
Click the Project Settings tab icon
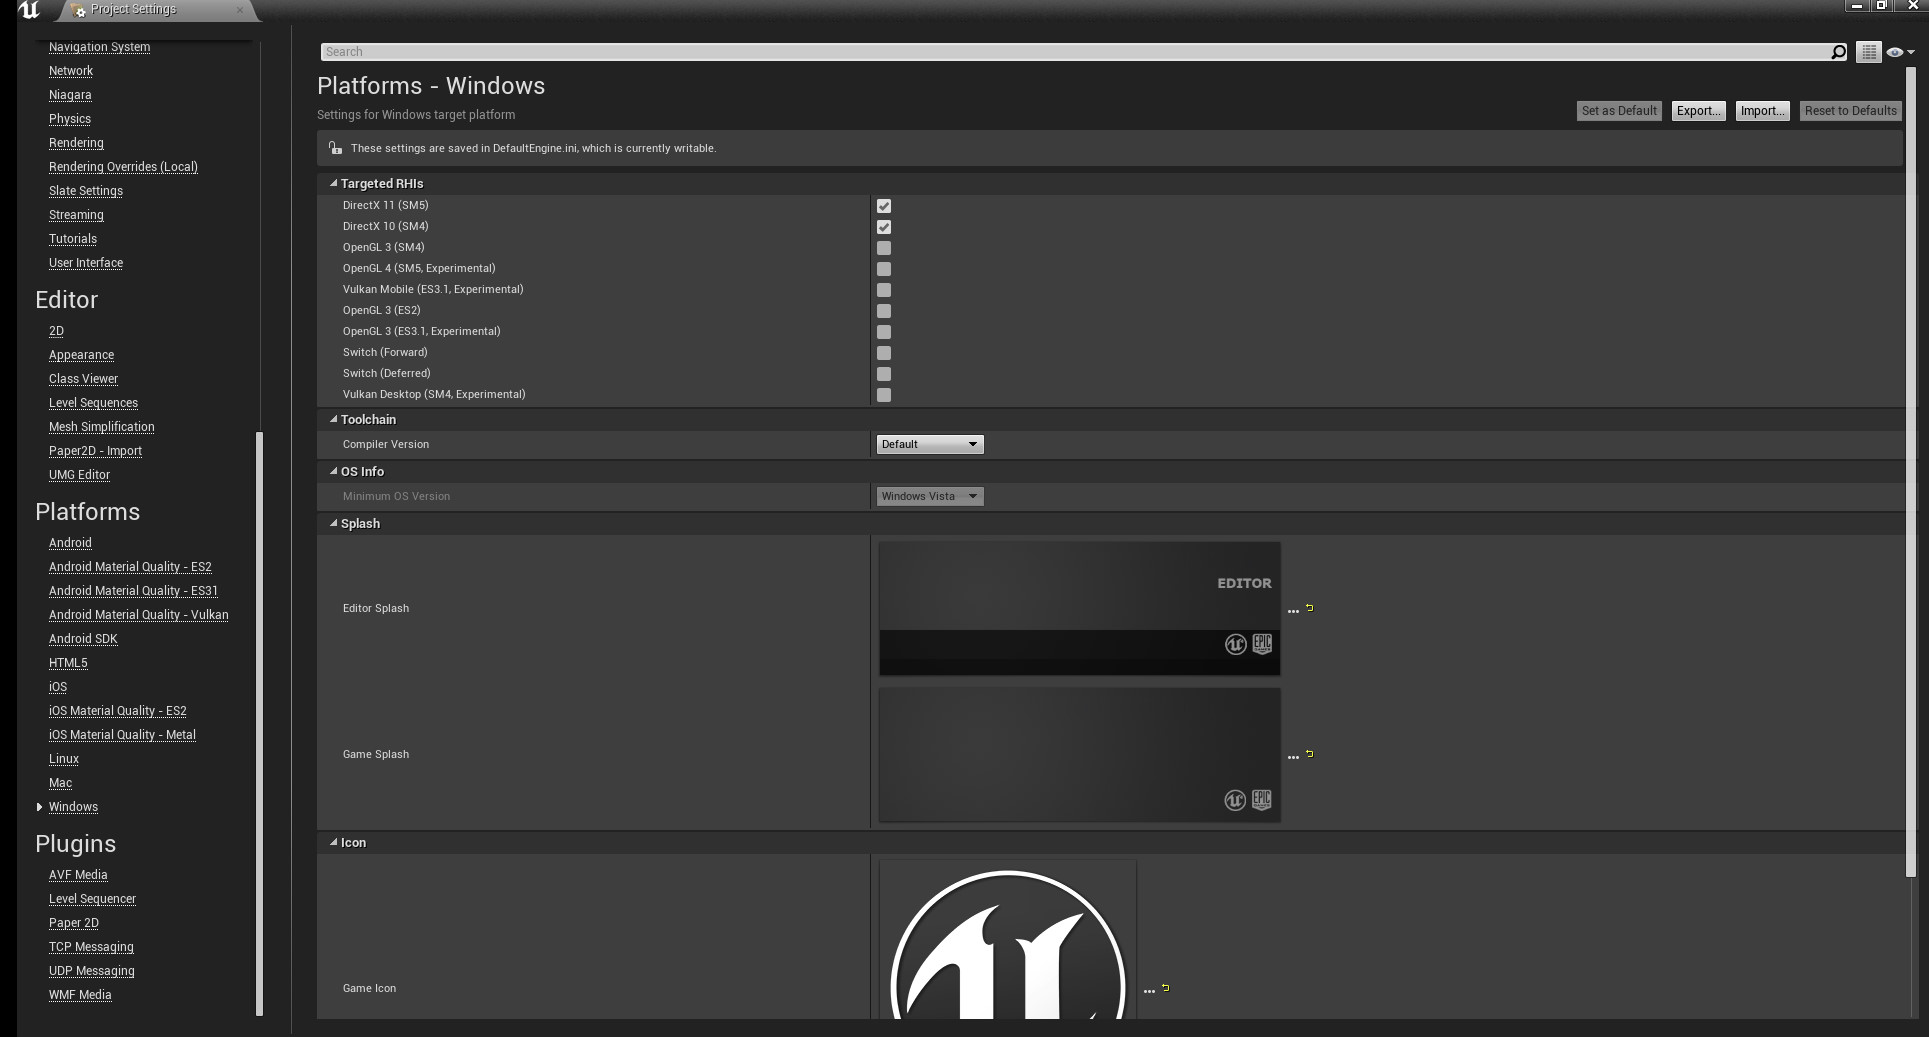(79, 10)
